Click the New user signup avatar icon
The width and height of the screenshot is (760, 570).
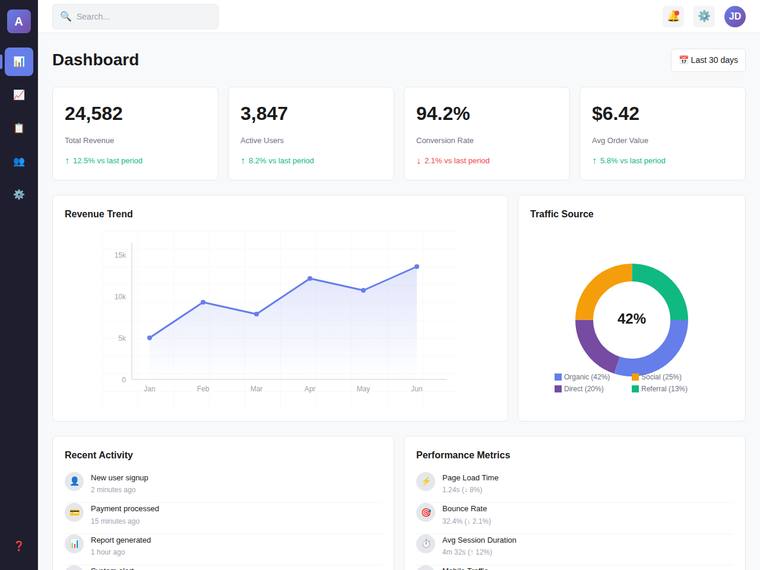tap(74, 481)
